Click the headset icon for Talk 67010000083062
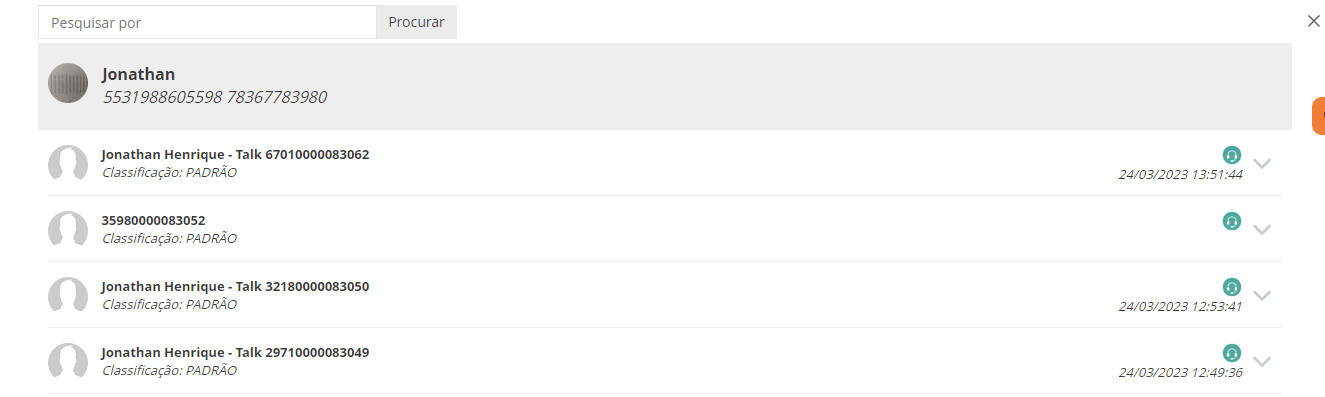Screen dimensions: 1325x397 click(1232, 155)
